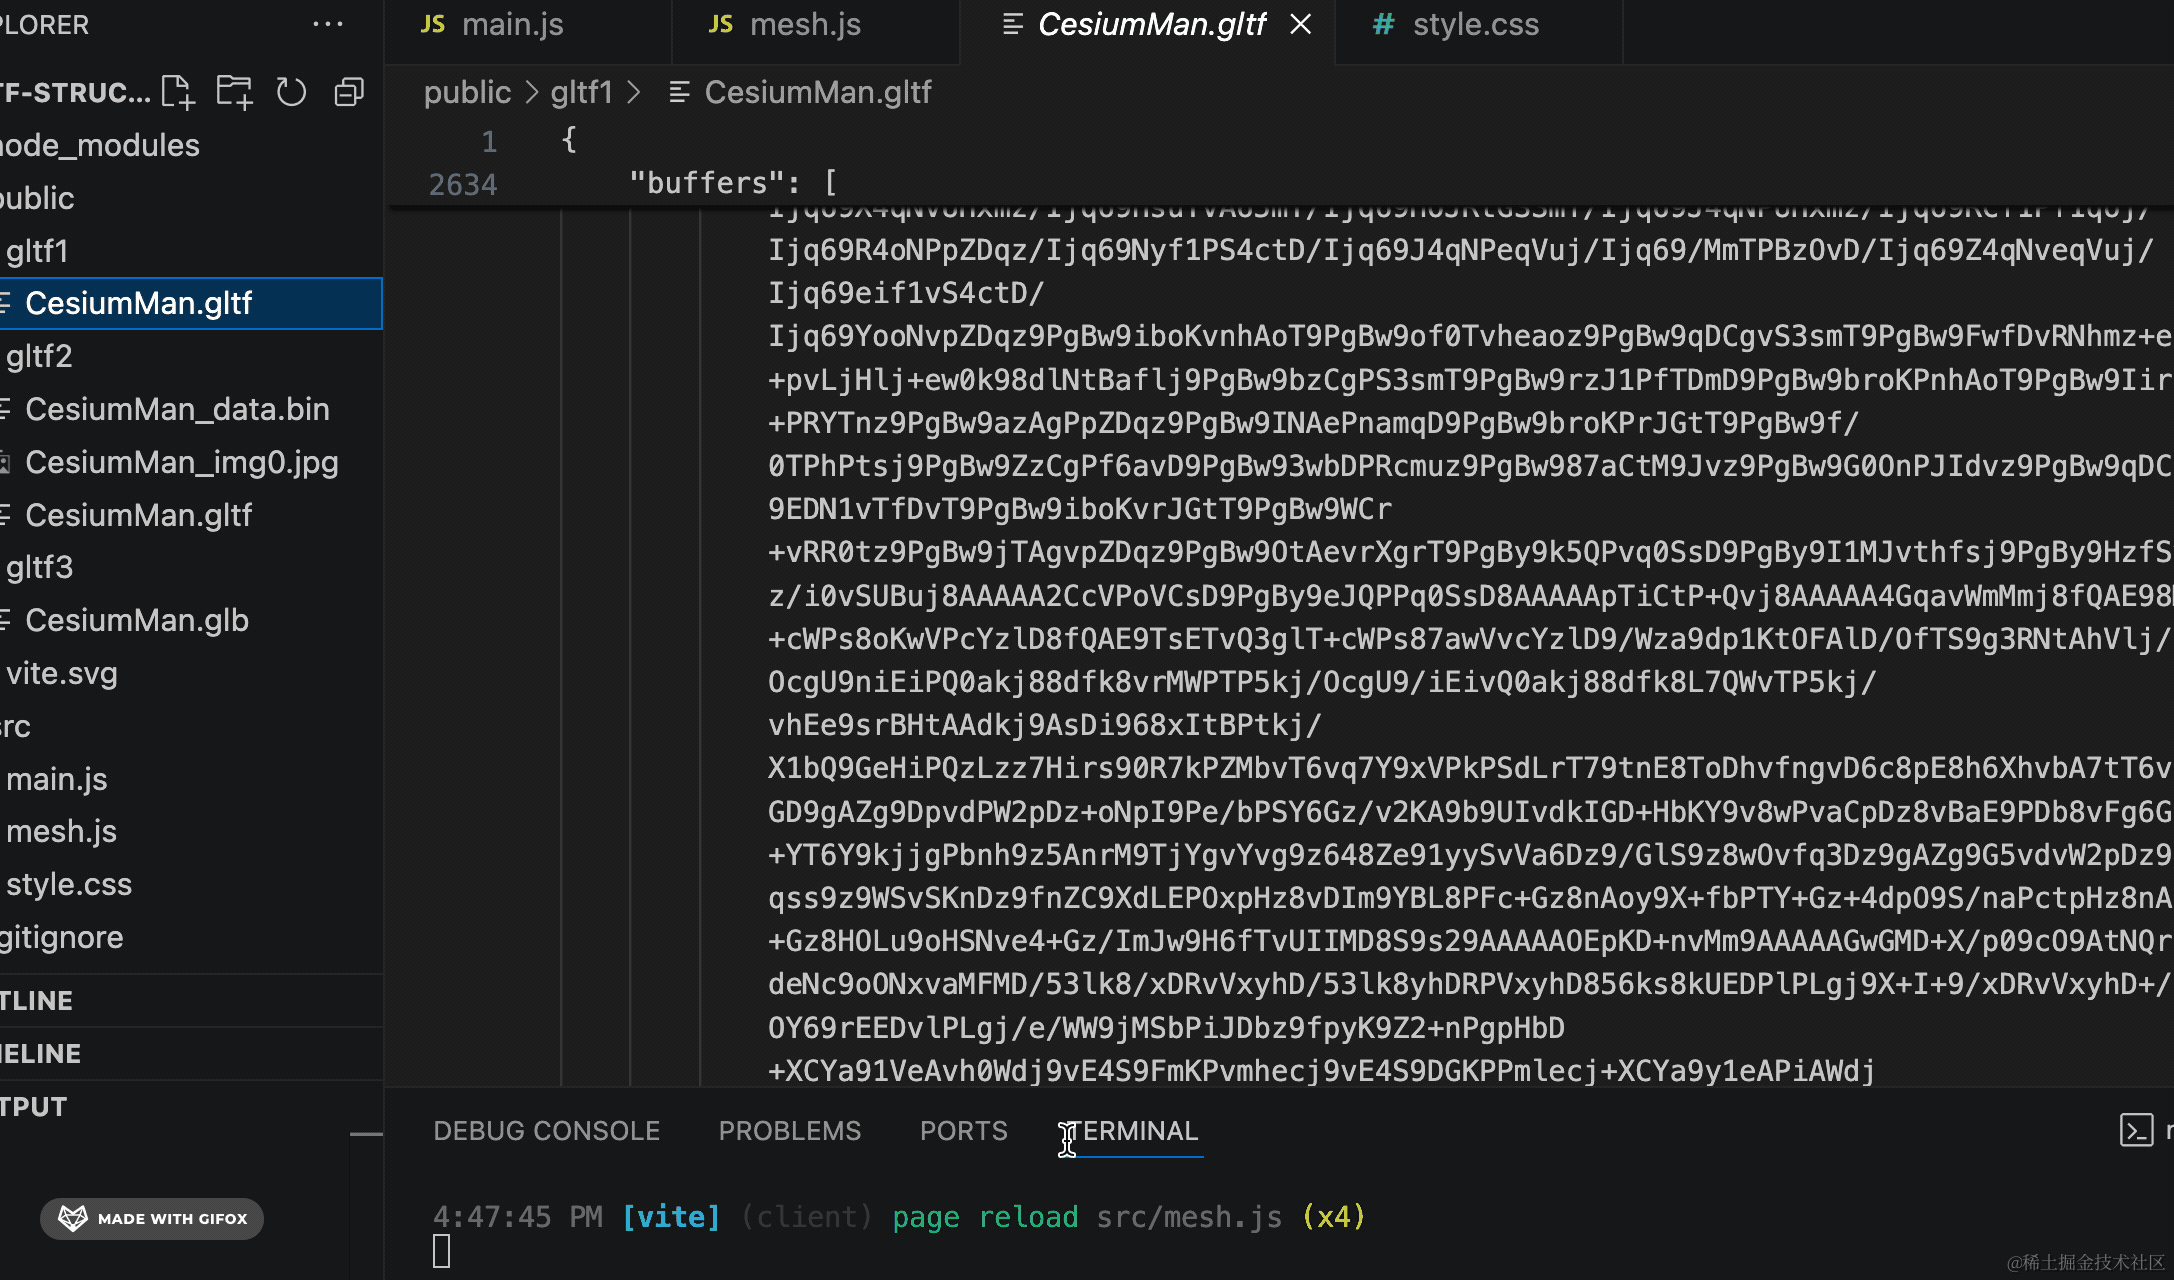The width and height of the screenshot is (2174, 1280).
Task: Open CesiumMan.gltf under gltf2 folder
Action: [191, 515]
